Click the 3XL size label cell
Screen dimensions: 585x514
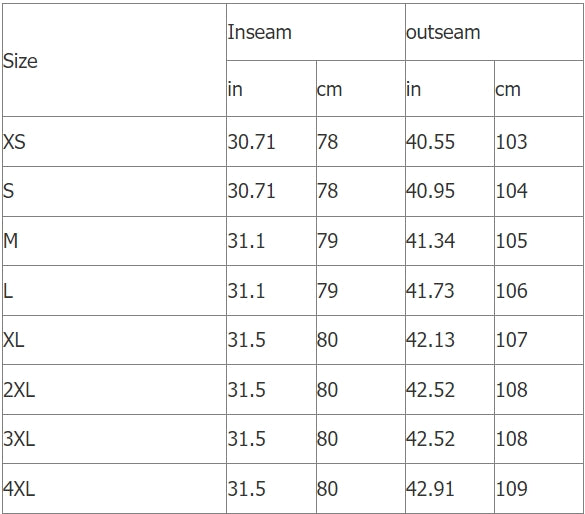(x=114, y=439)
